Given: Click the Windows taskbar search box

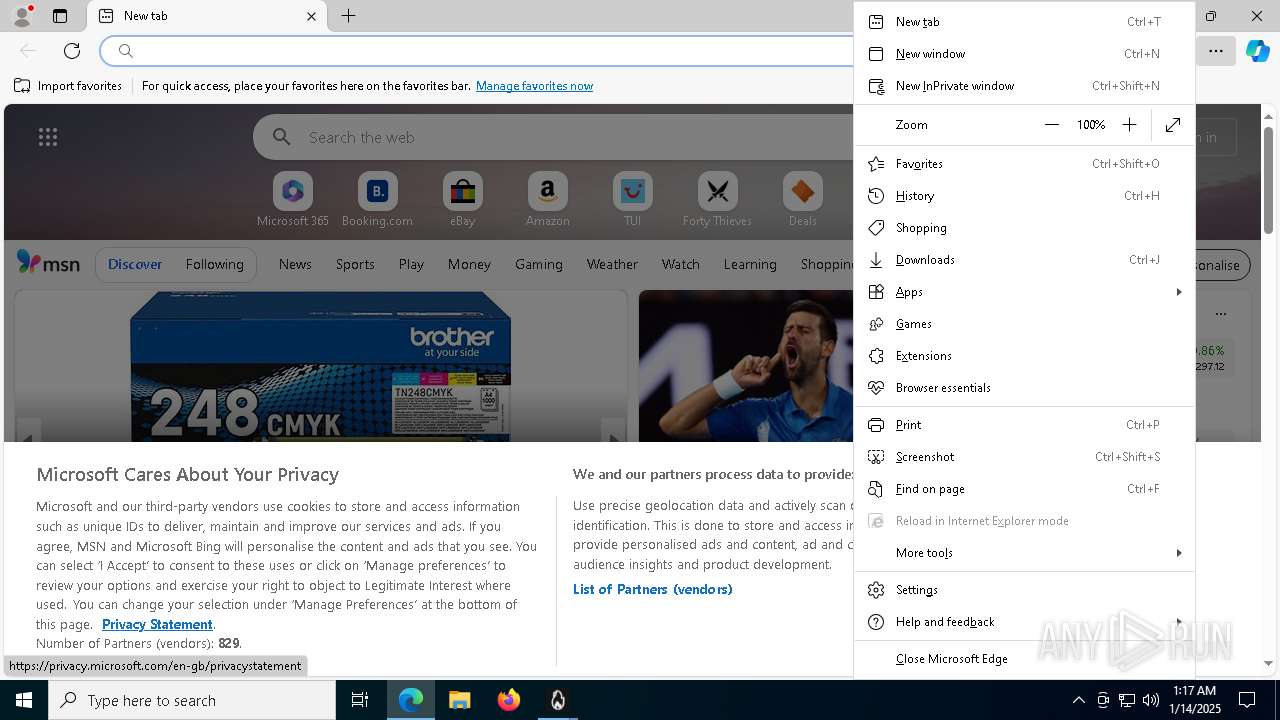Looking at the screenshot, I should point(192,700).
